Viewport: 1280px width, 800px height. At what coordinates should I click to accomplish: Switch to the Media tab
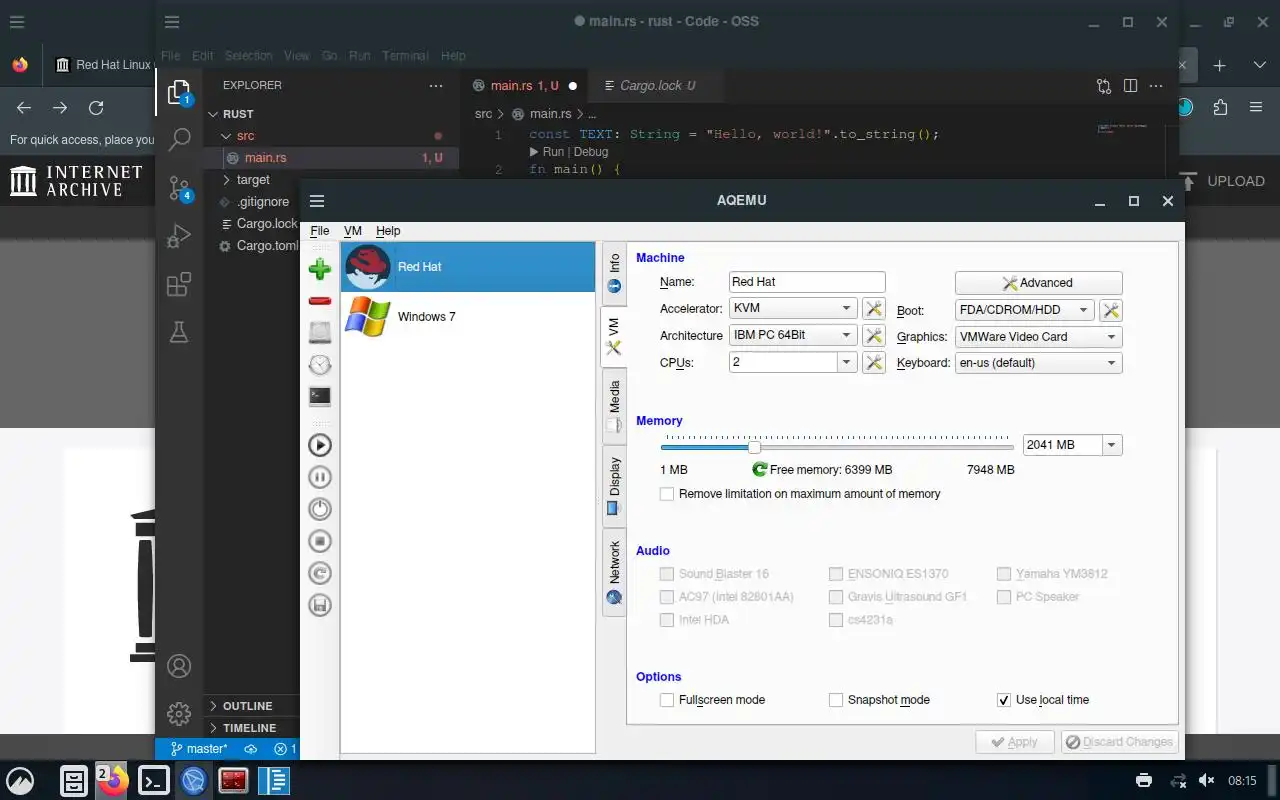pyautogui.click(x=614, y=406)
